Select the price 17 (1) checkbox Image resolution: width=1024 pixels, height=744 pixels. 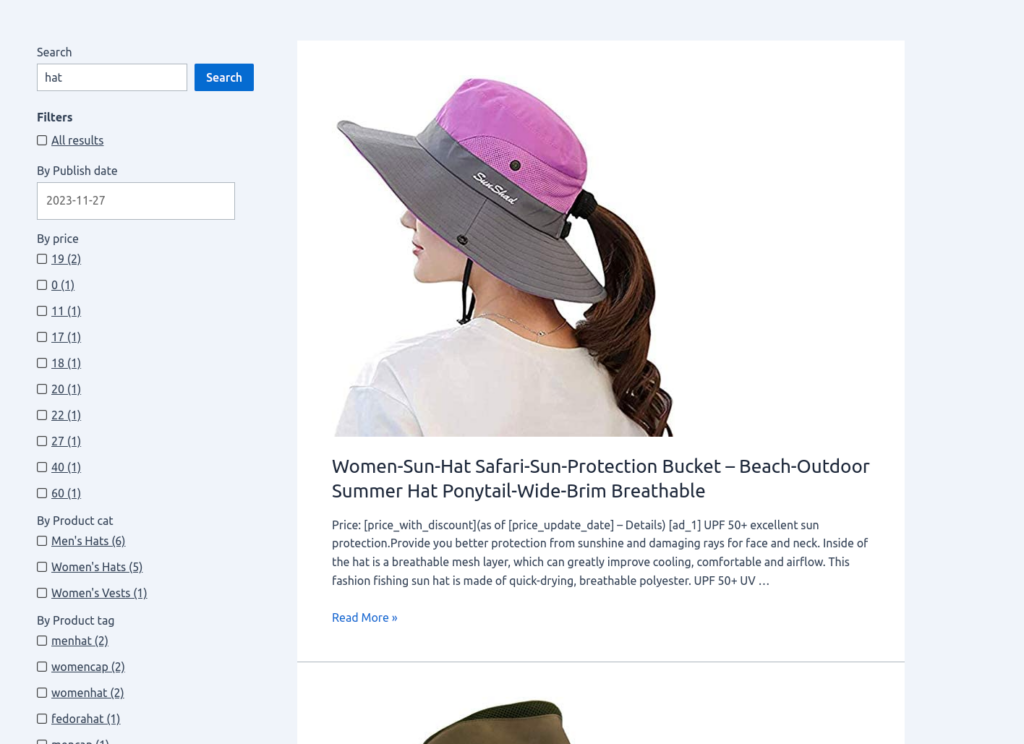coord(42,337)
